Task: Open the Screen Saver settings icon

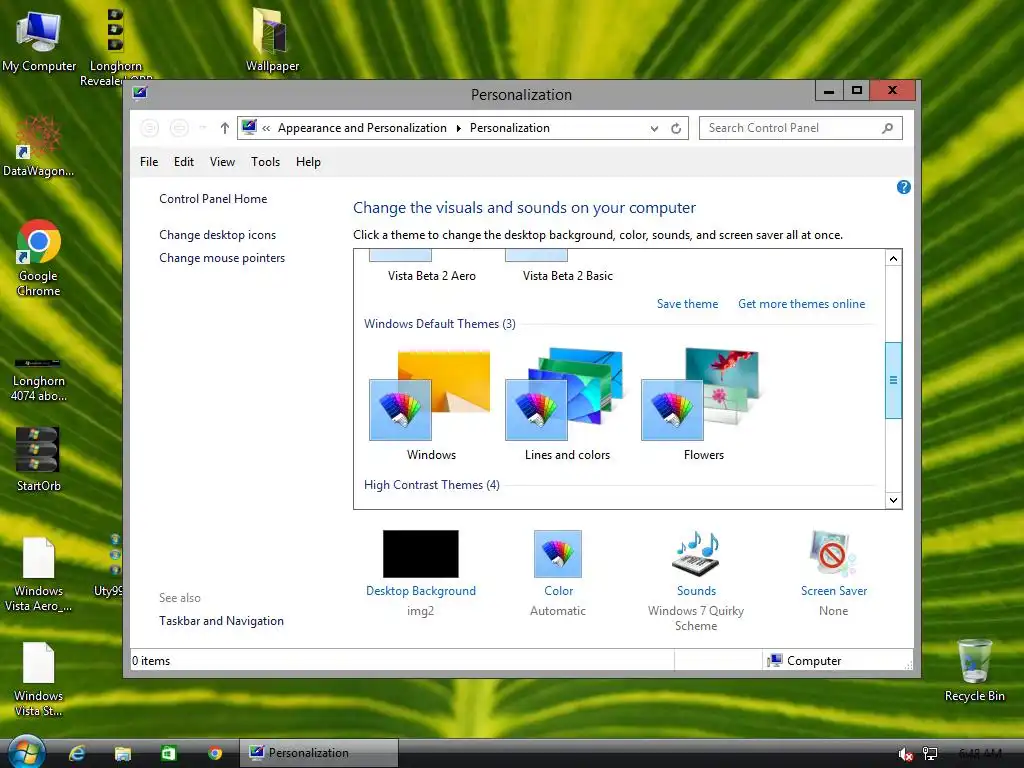Action: [x=833, y=554]
